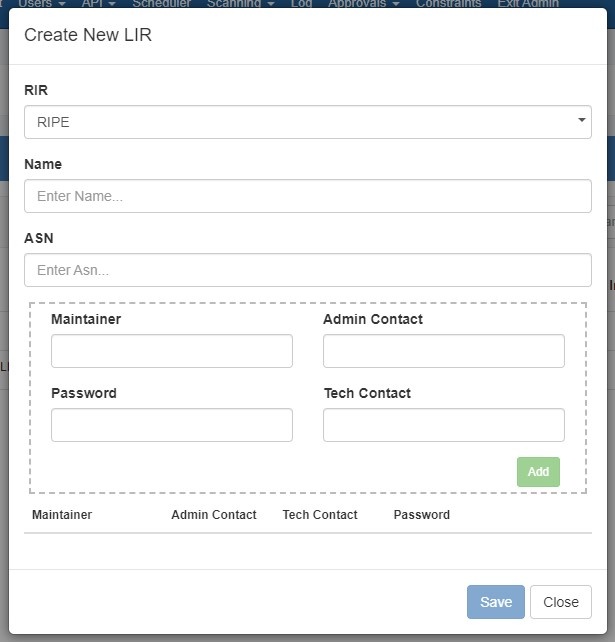615x642 pixels.
Task: Expand the Approvals navbar menu
Action: pos(363,4)
